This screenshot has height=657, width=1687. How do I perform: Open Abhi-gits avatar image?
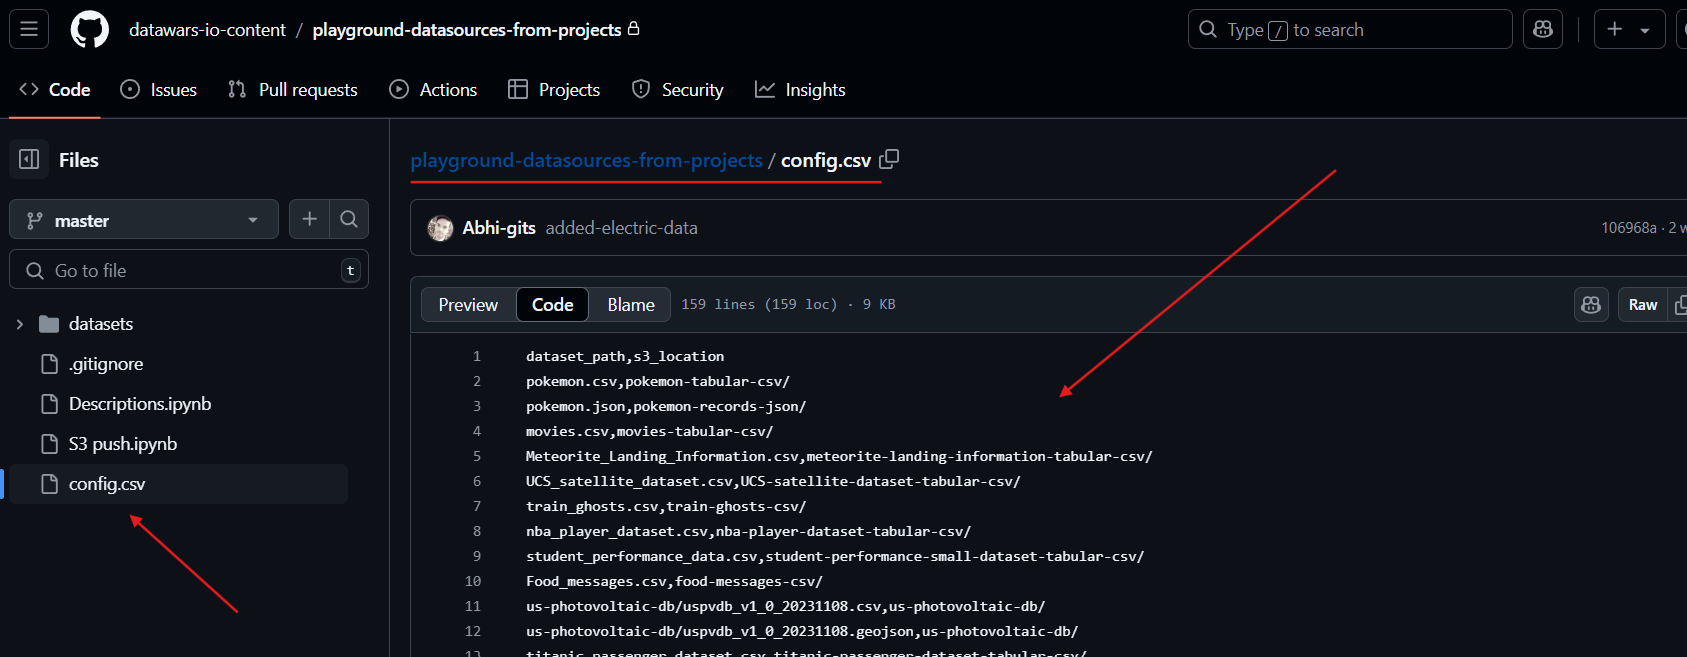(440, 228)
